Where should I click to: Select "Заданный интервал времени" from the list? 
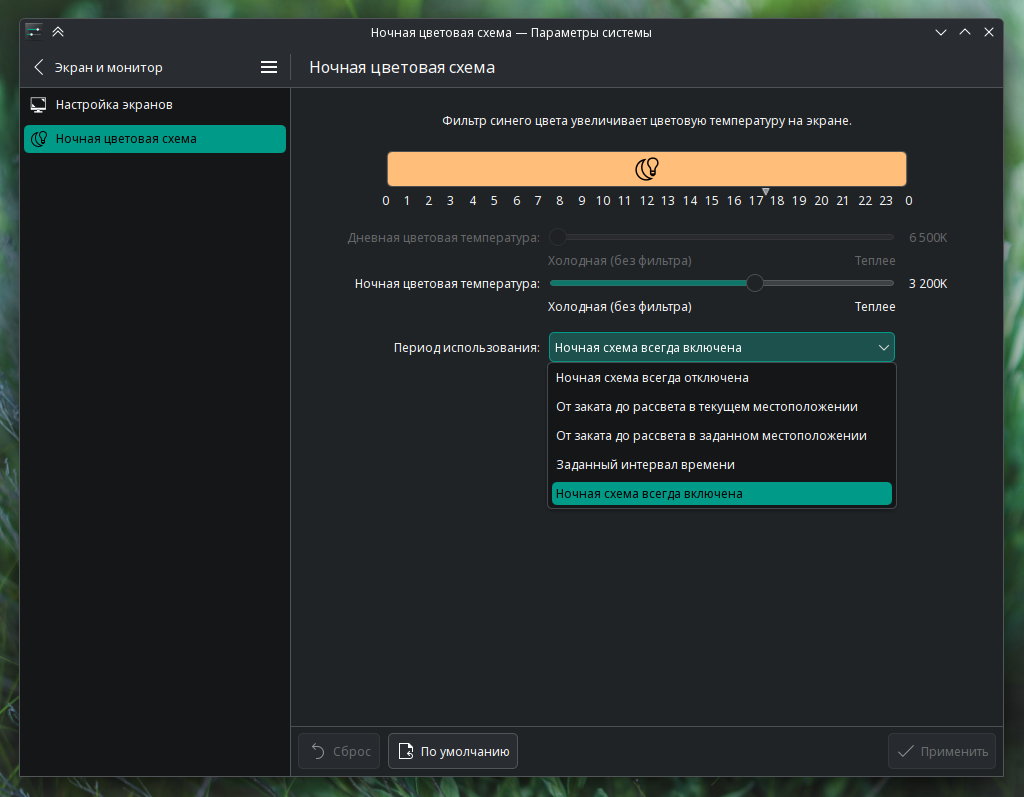[645, 465]
